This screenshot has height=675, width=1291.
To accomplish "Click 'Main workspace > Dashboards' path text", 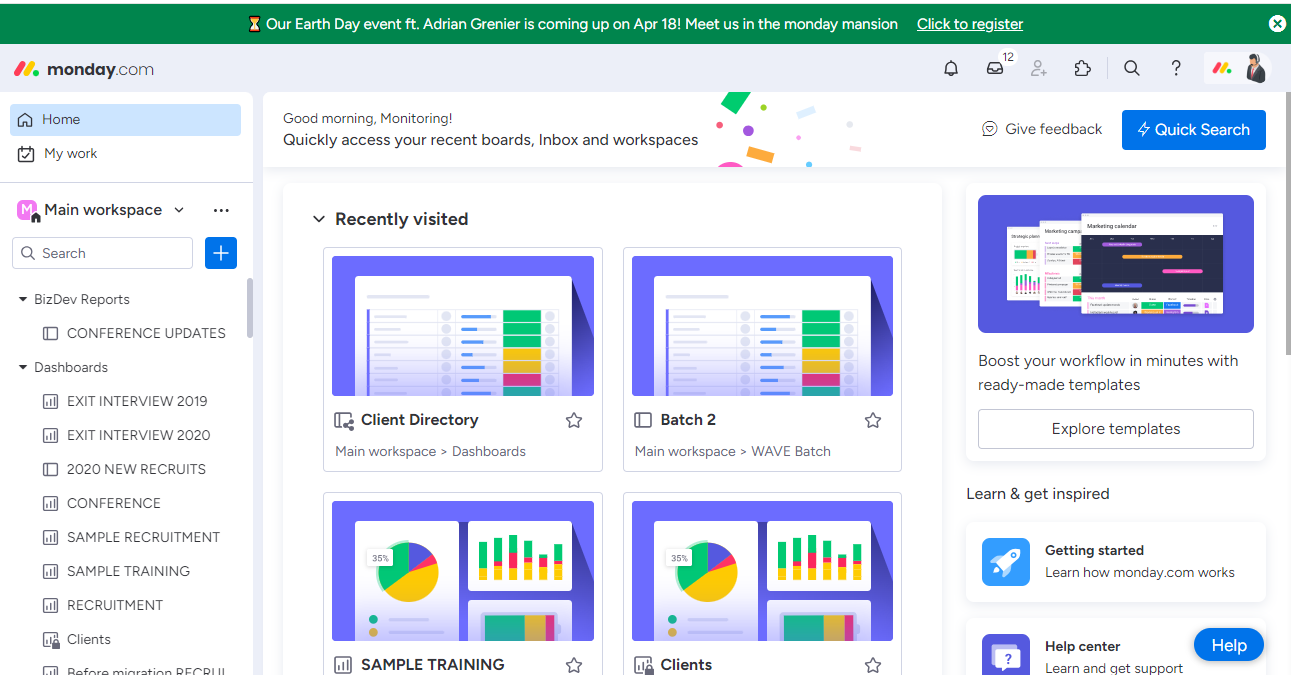I will point(430,451).
